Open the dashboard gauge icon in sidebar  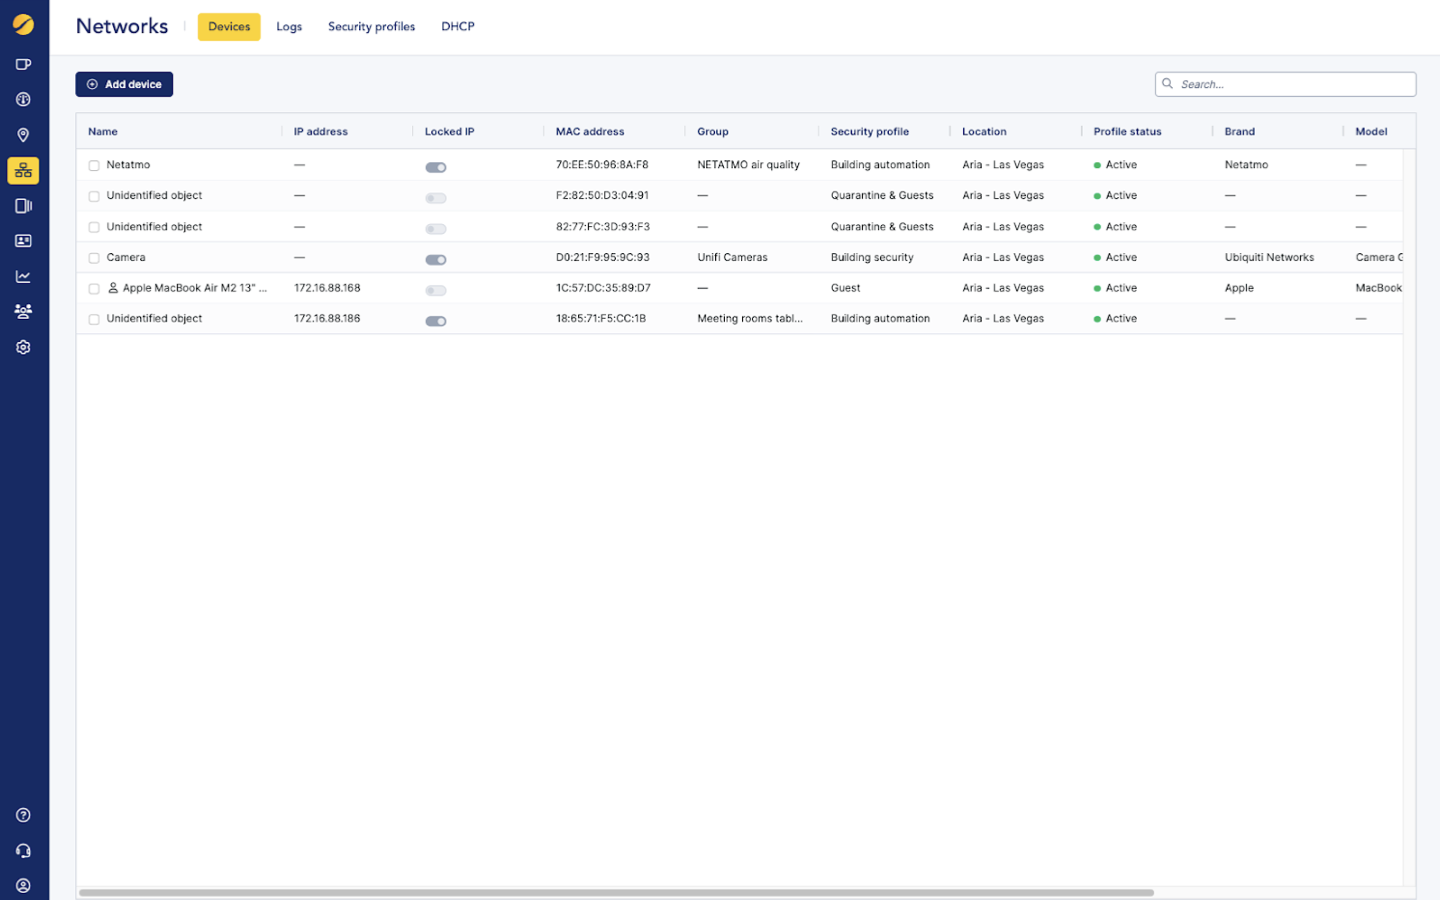click(x=23, y=98)
